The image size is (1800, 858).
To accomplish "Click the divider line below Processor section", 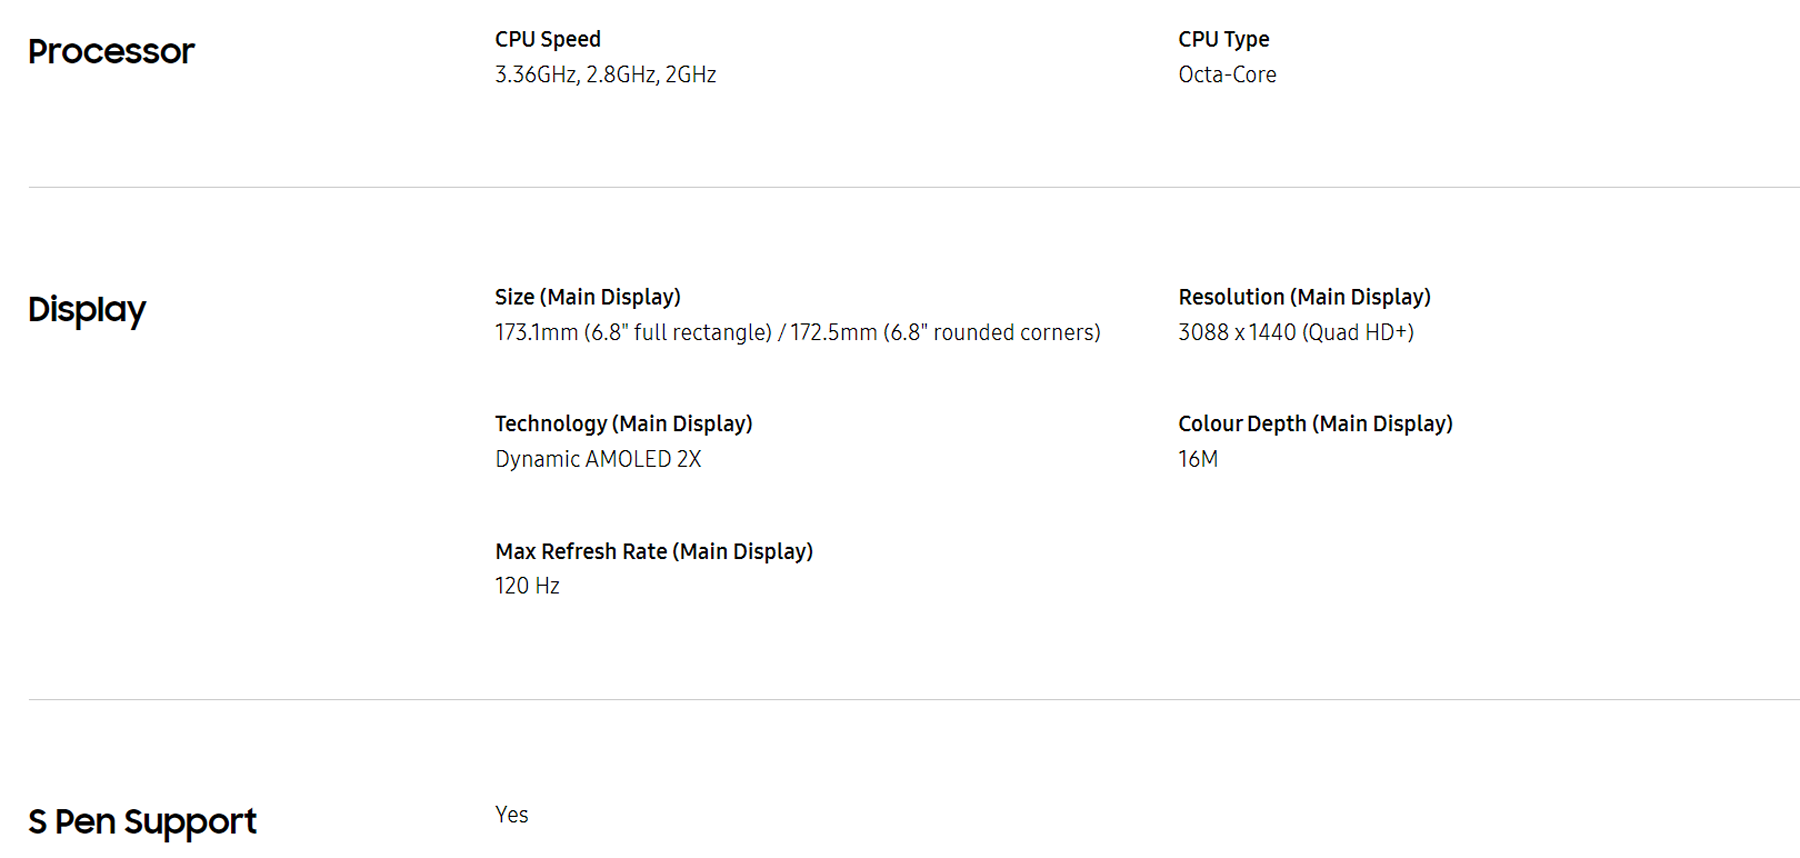I will 900,187.
